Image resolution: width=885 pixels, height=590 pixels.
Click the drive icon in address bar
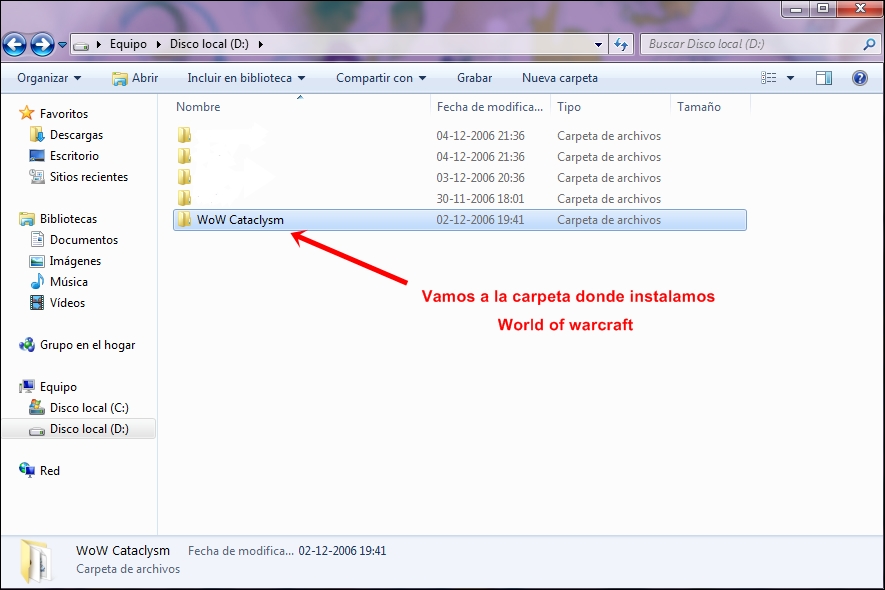[x=81, y=45]
